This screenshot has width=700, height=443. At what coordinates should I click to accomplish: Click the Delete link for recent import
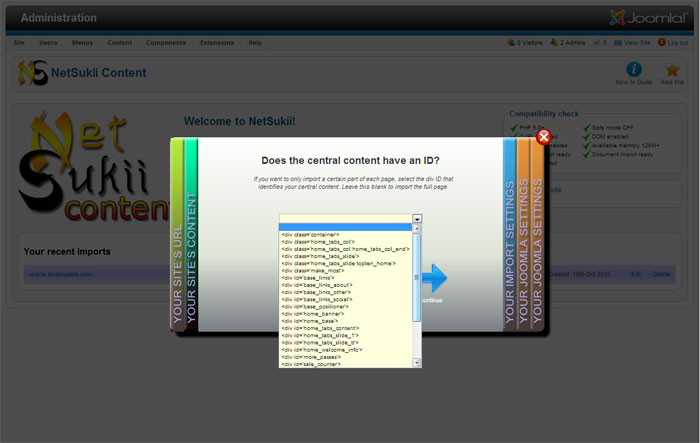[x=661, y=274]
